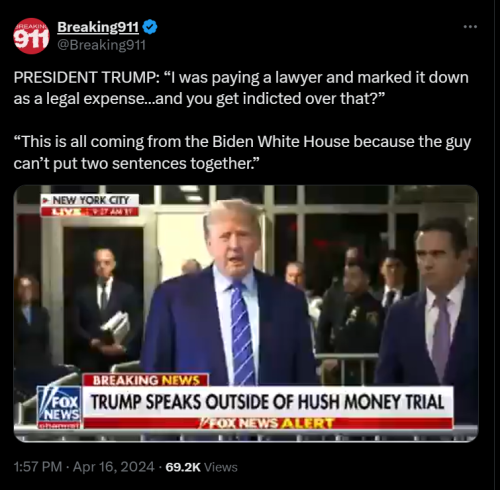Play the embedded Fox News video
The image size is (500, 490).
coord(246,313)
